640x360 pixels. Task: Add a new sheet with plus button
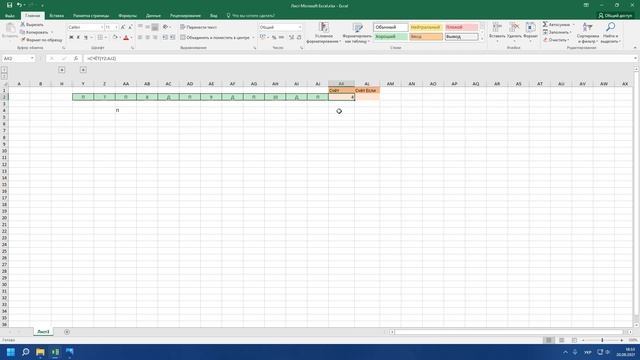[x=67, y=332]
